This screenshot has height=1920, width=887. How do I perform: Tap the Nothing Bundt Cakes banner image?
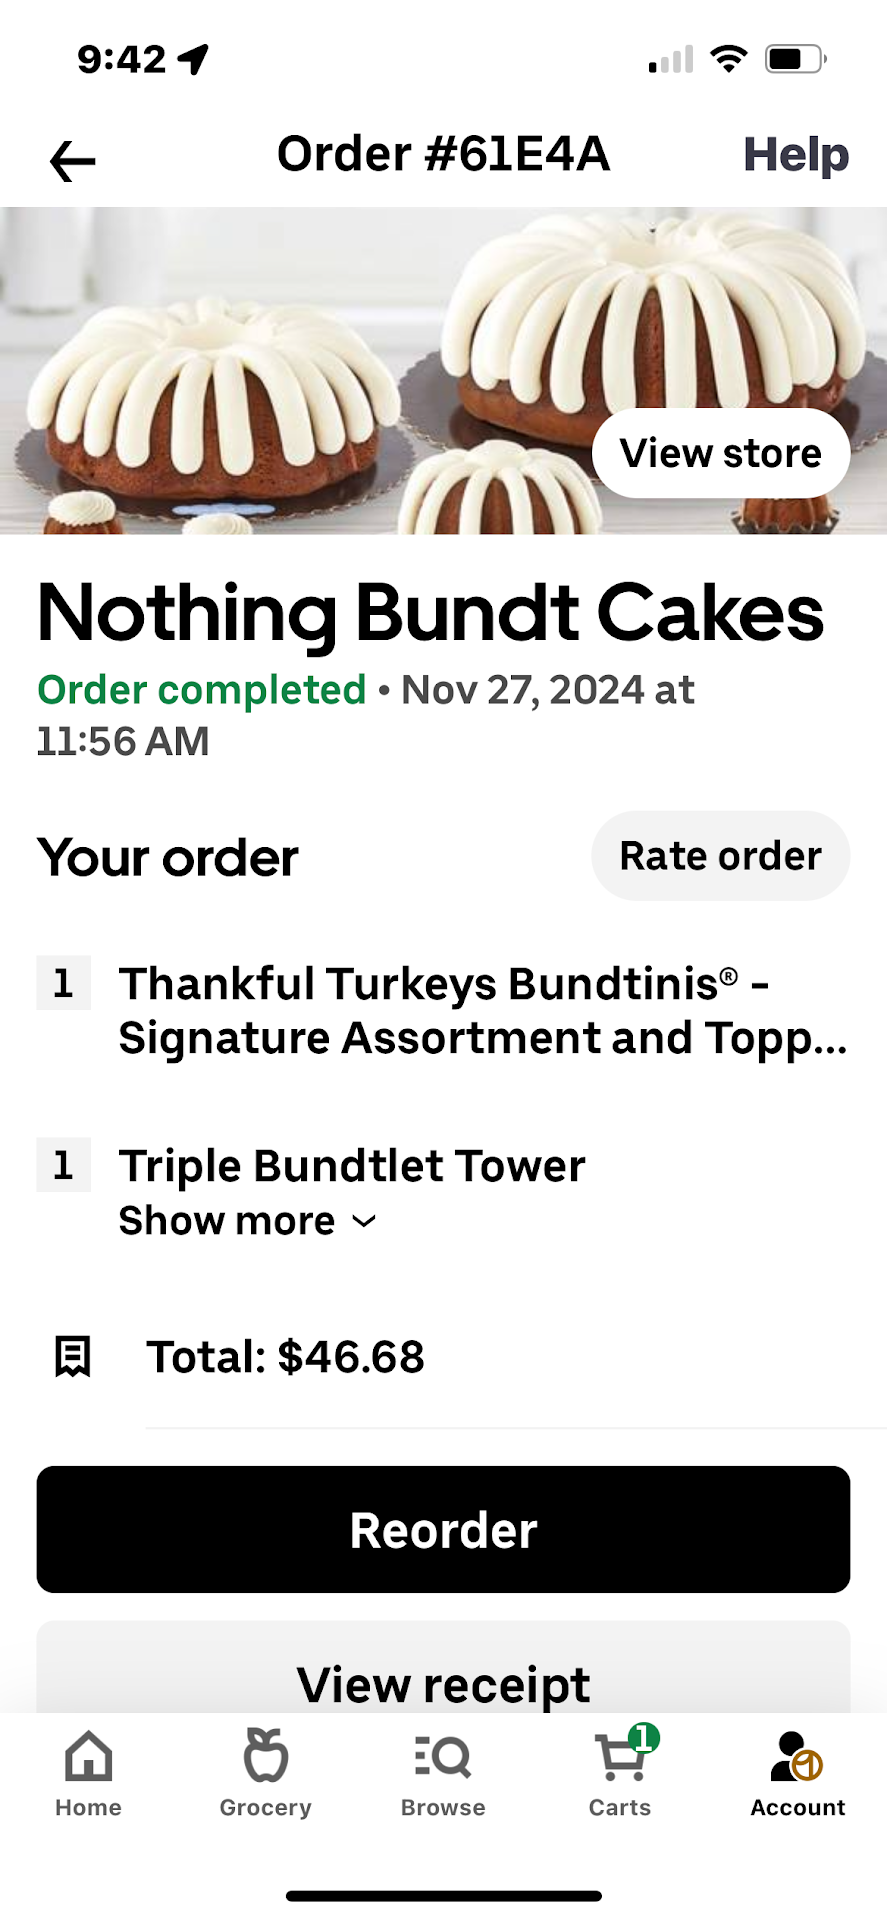pos(300,370)
